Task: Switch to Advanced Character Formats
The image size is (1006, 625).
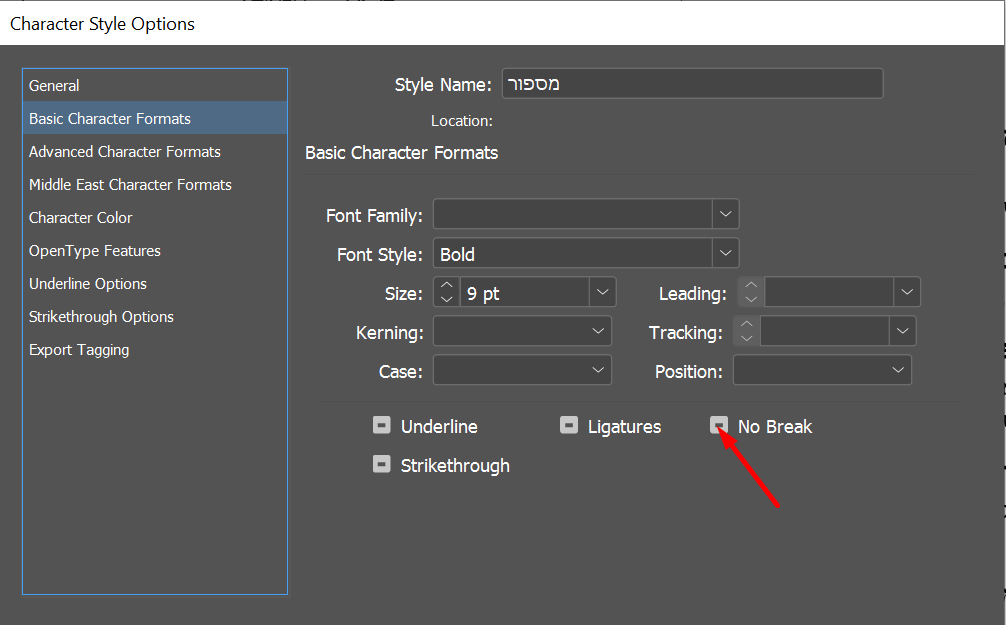Action: click(x=125, y=152)
